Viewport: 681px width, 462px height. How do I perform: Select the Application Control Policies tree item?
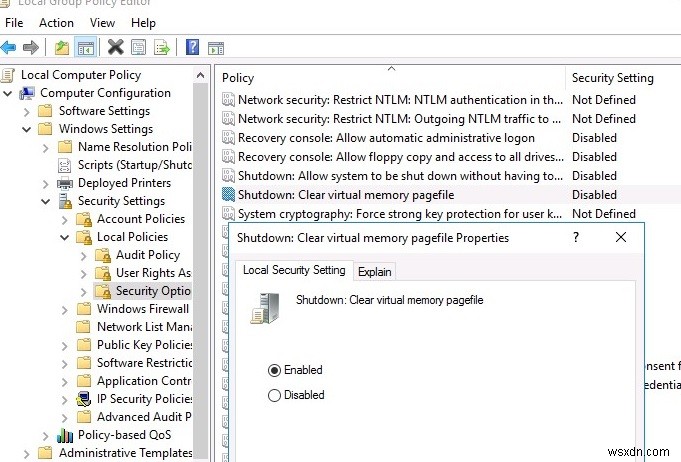point(144,381)
